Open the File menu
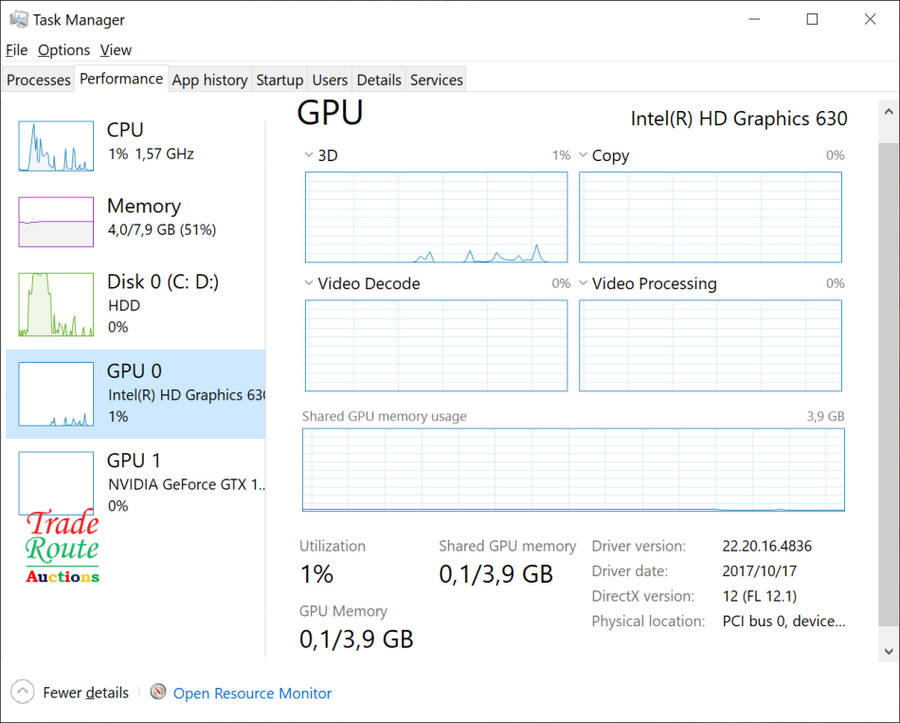Image resolution: width=900 pixels, height=723 pixels. [16, 50]
